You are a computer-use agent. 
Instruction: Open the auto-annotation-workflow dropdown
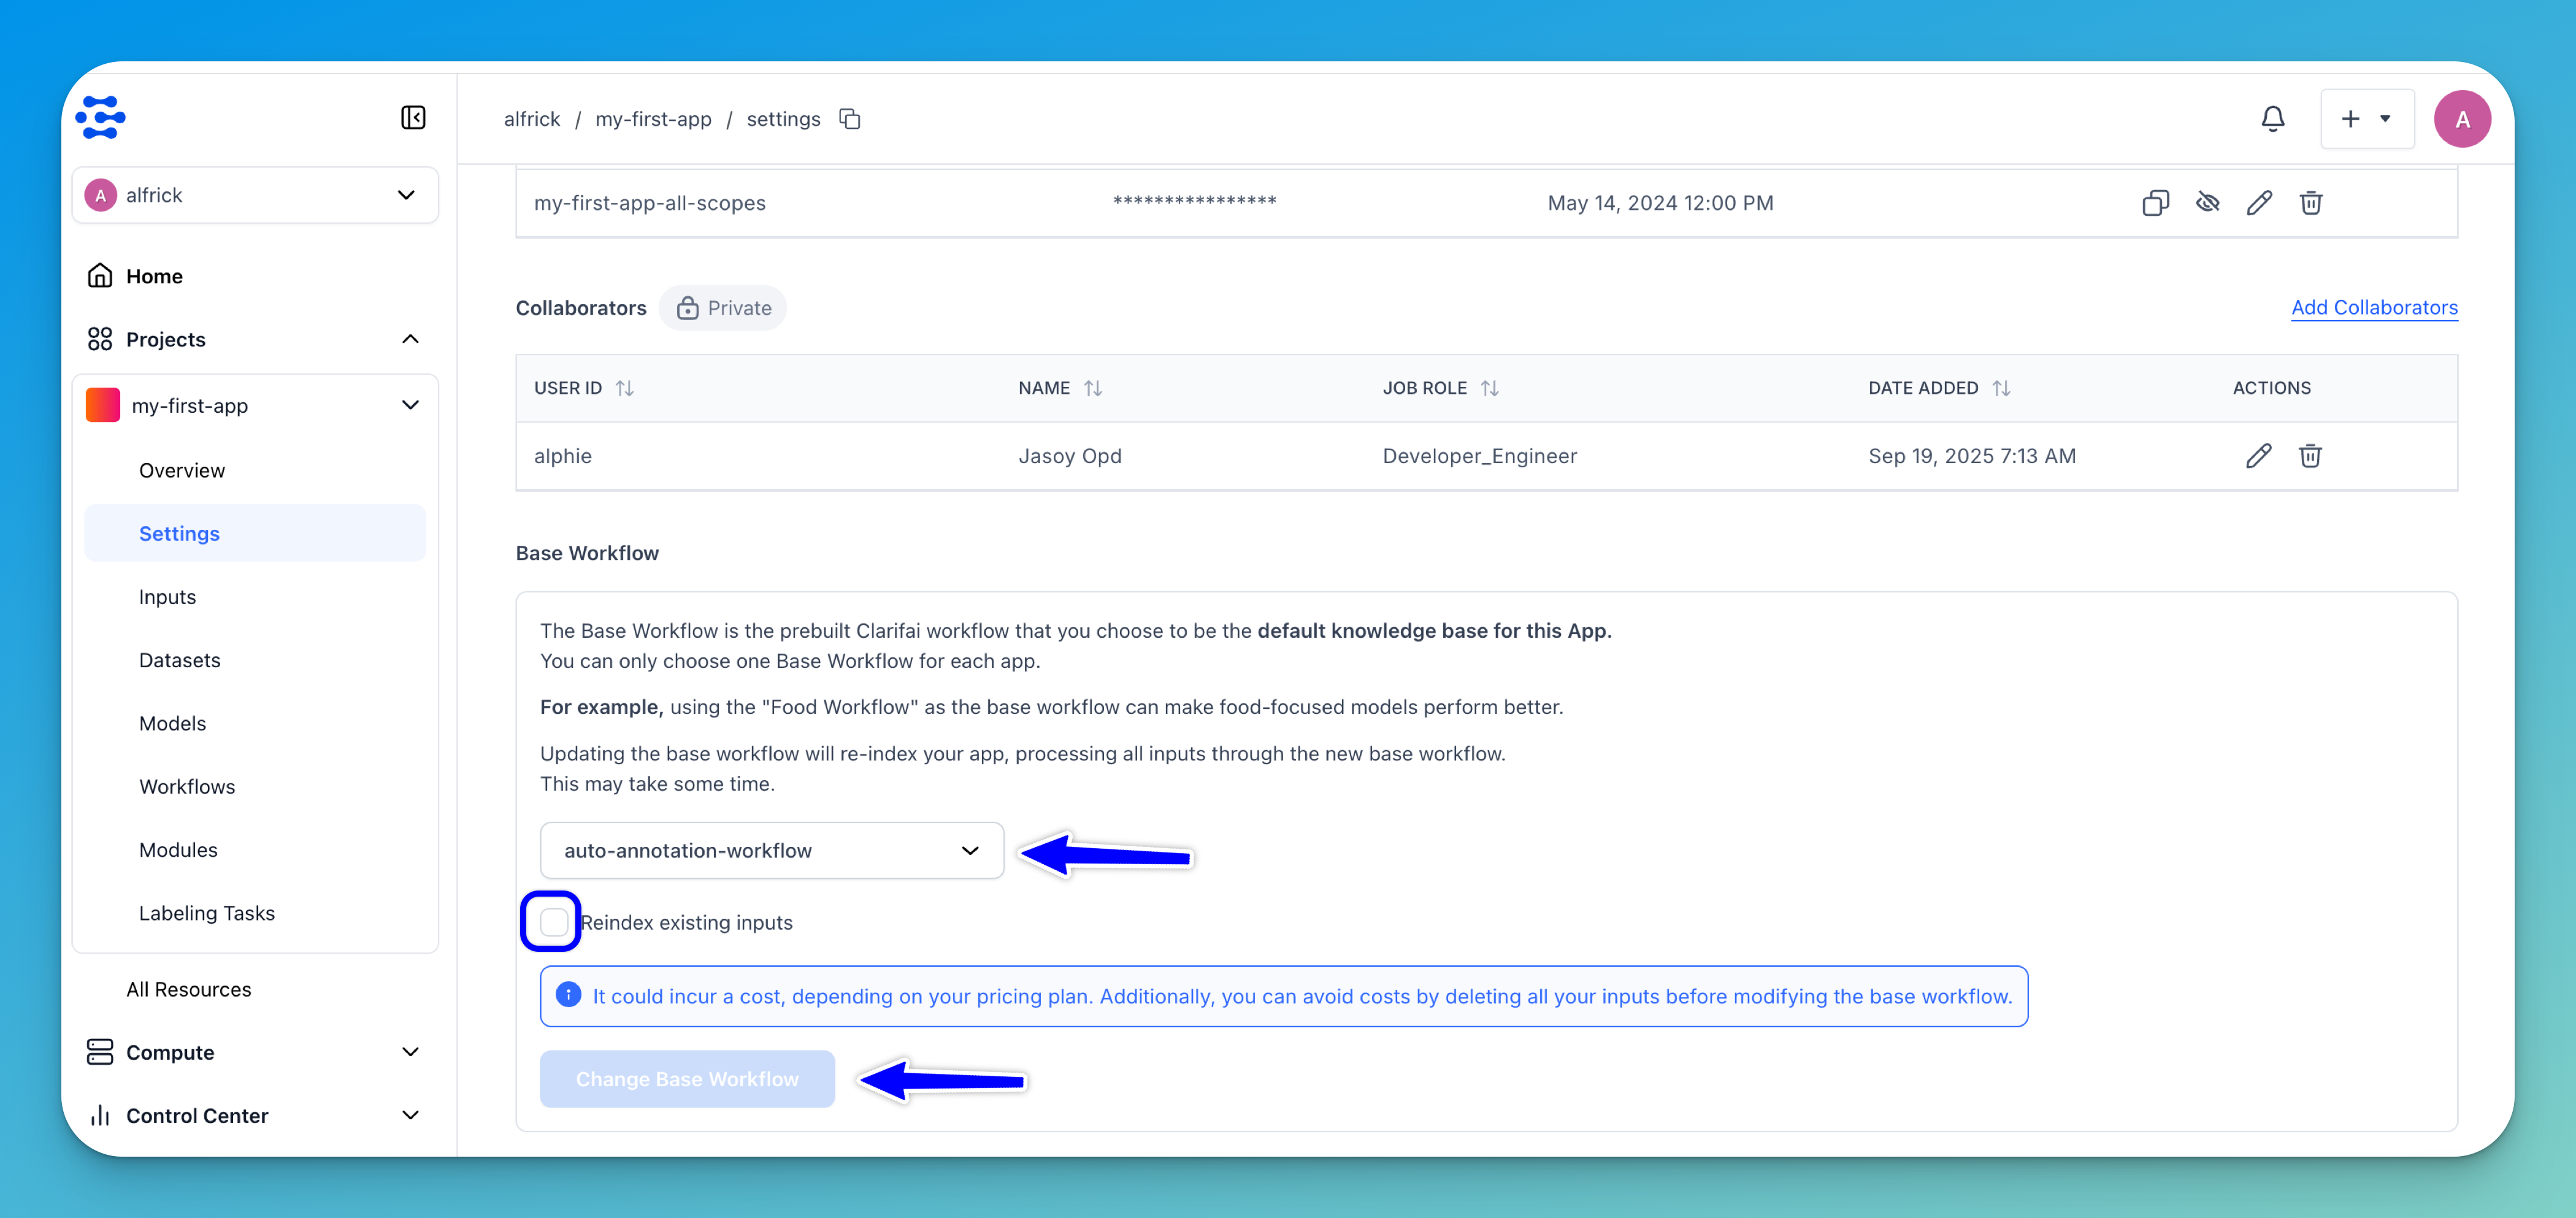tap(771, 850)
